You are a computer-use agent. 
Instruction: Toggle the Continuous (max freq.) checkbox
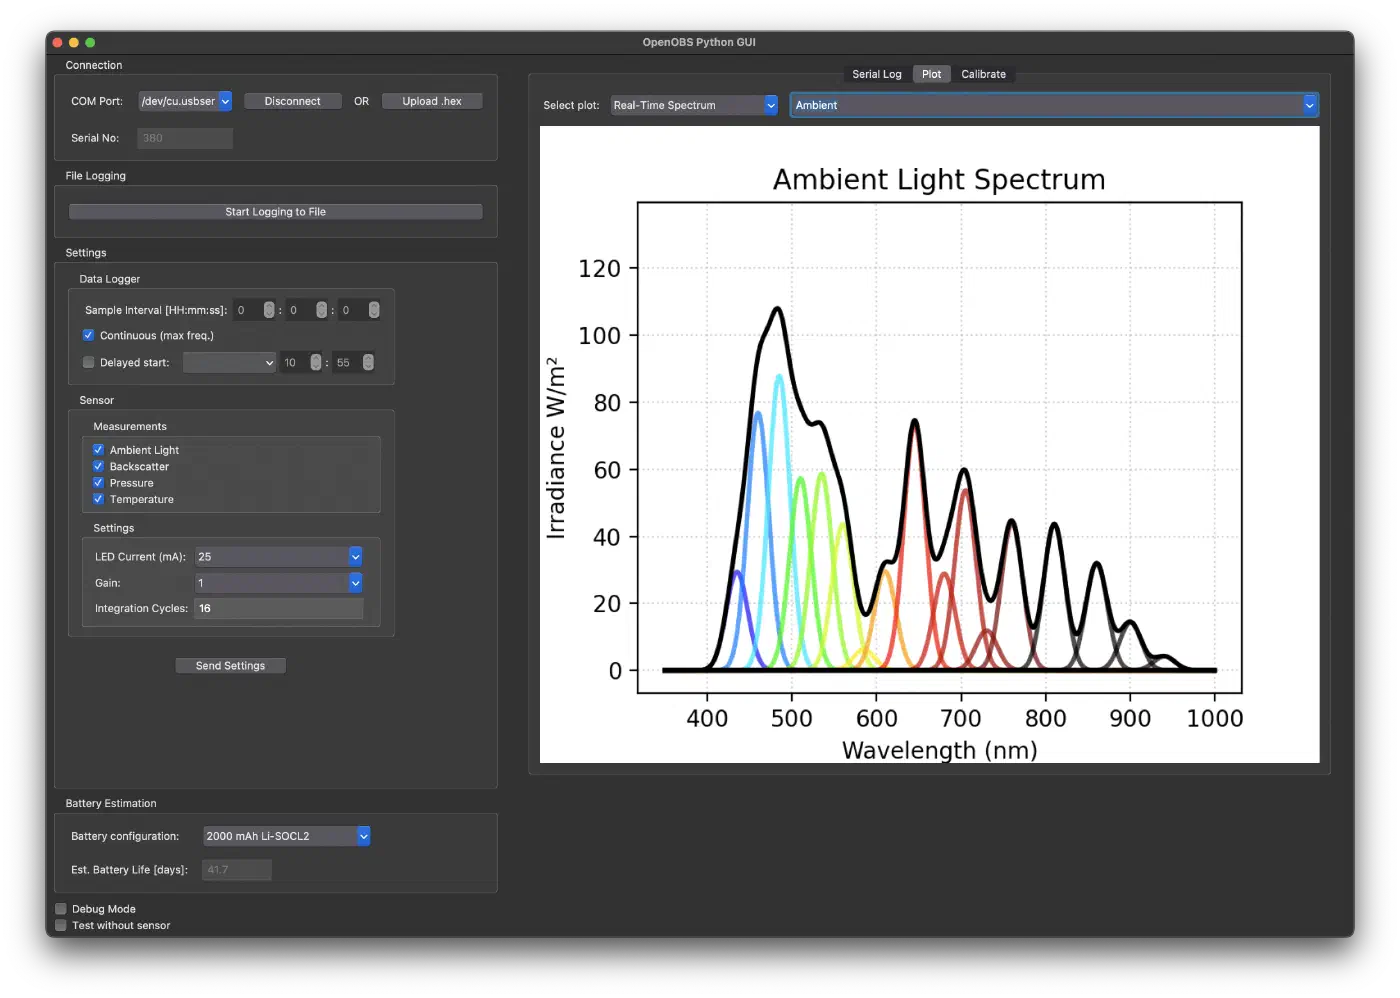pyautogui.click(x=88, y=335)
